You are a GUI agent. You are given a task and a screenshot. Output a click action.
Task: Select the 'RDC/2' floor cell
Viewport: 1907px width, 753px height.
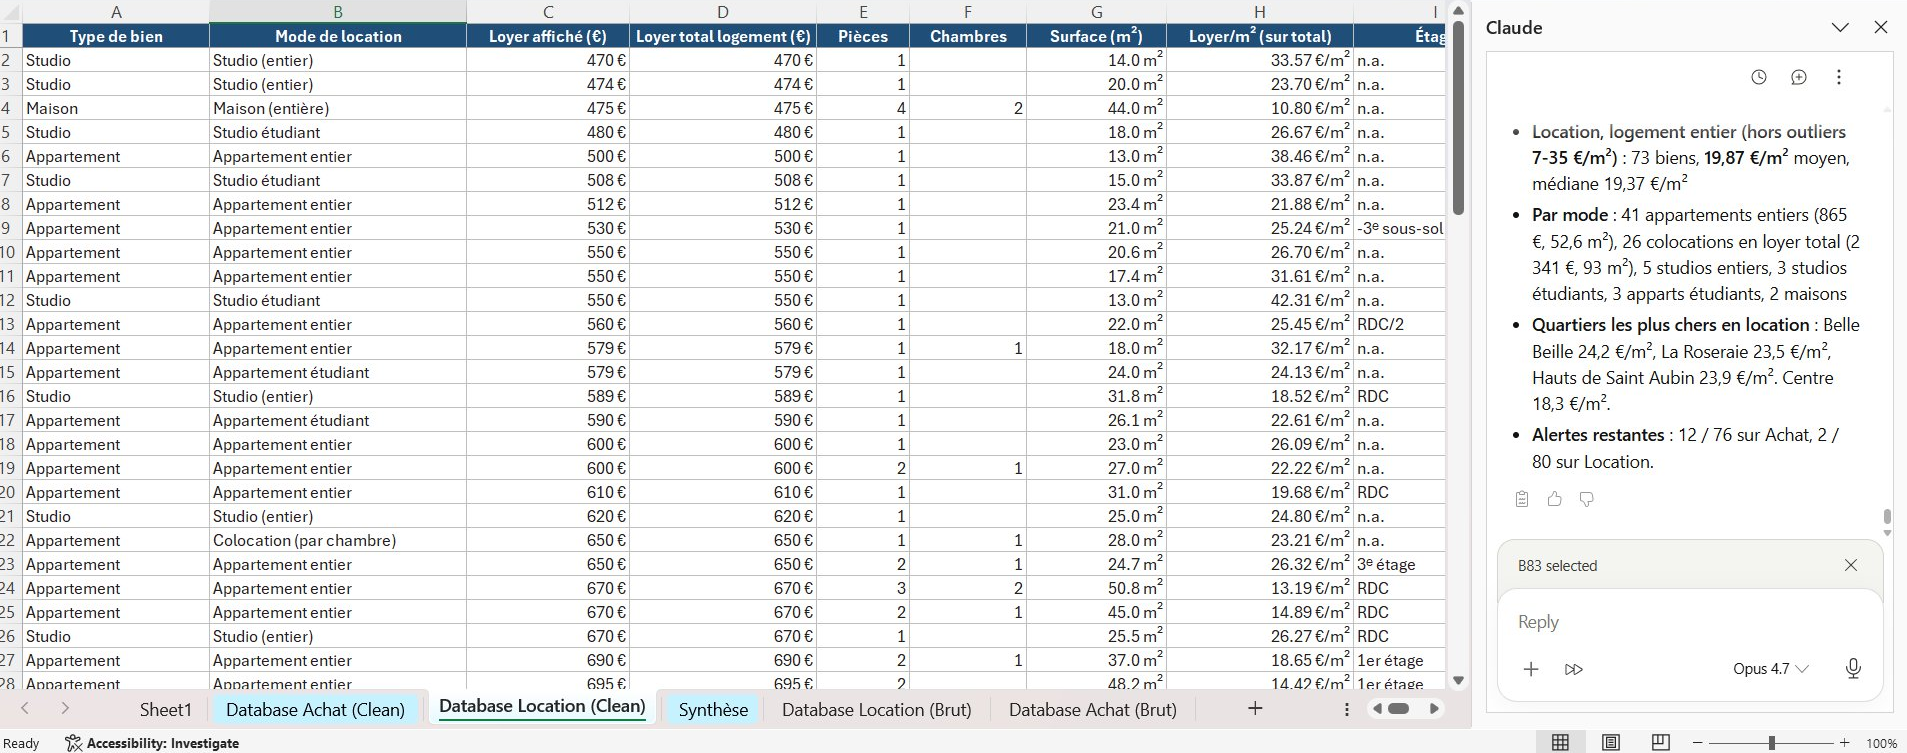(1400, 324)
